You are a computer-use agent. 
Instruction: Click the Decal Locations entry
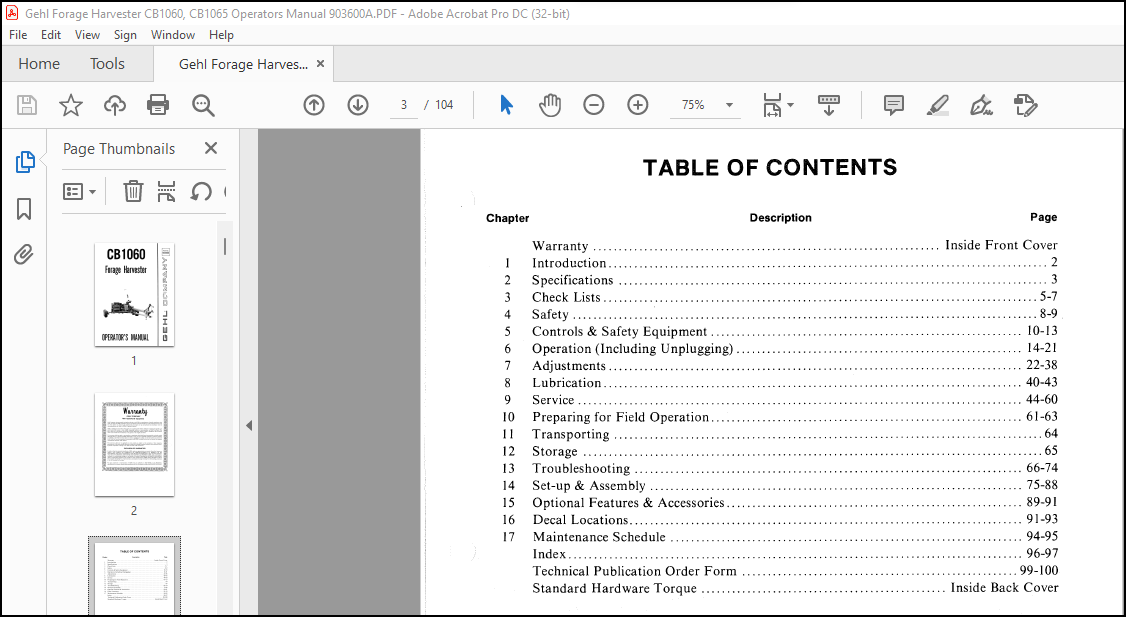[580, 519]
